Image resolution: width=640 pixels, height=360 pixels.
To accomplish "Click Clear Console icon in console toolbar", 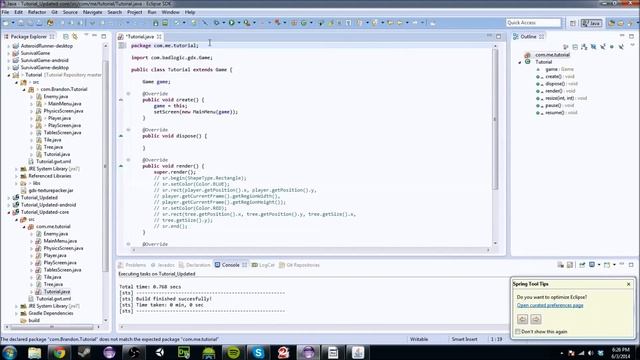I will [560, 265].
